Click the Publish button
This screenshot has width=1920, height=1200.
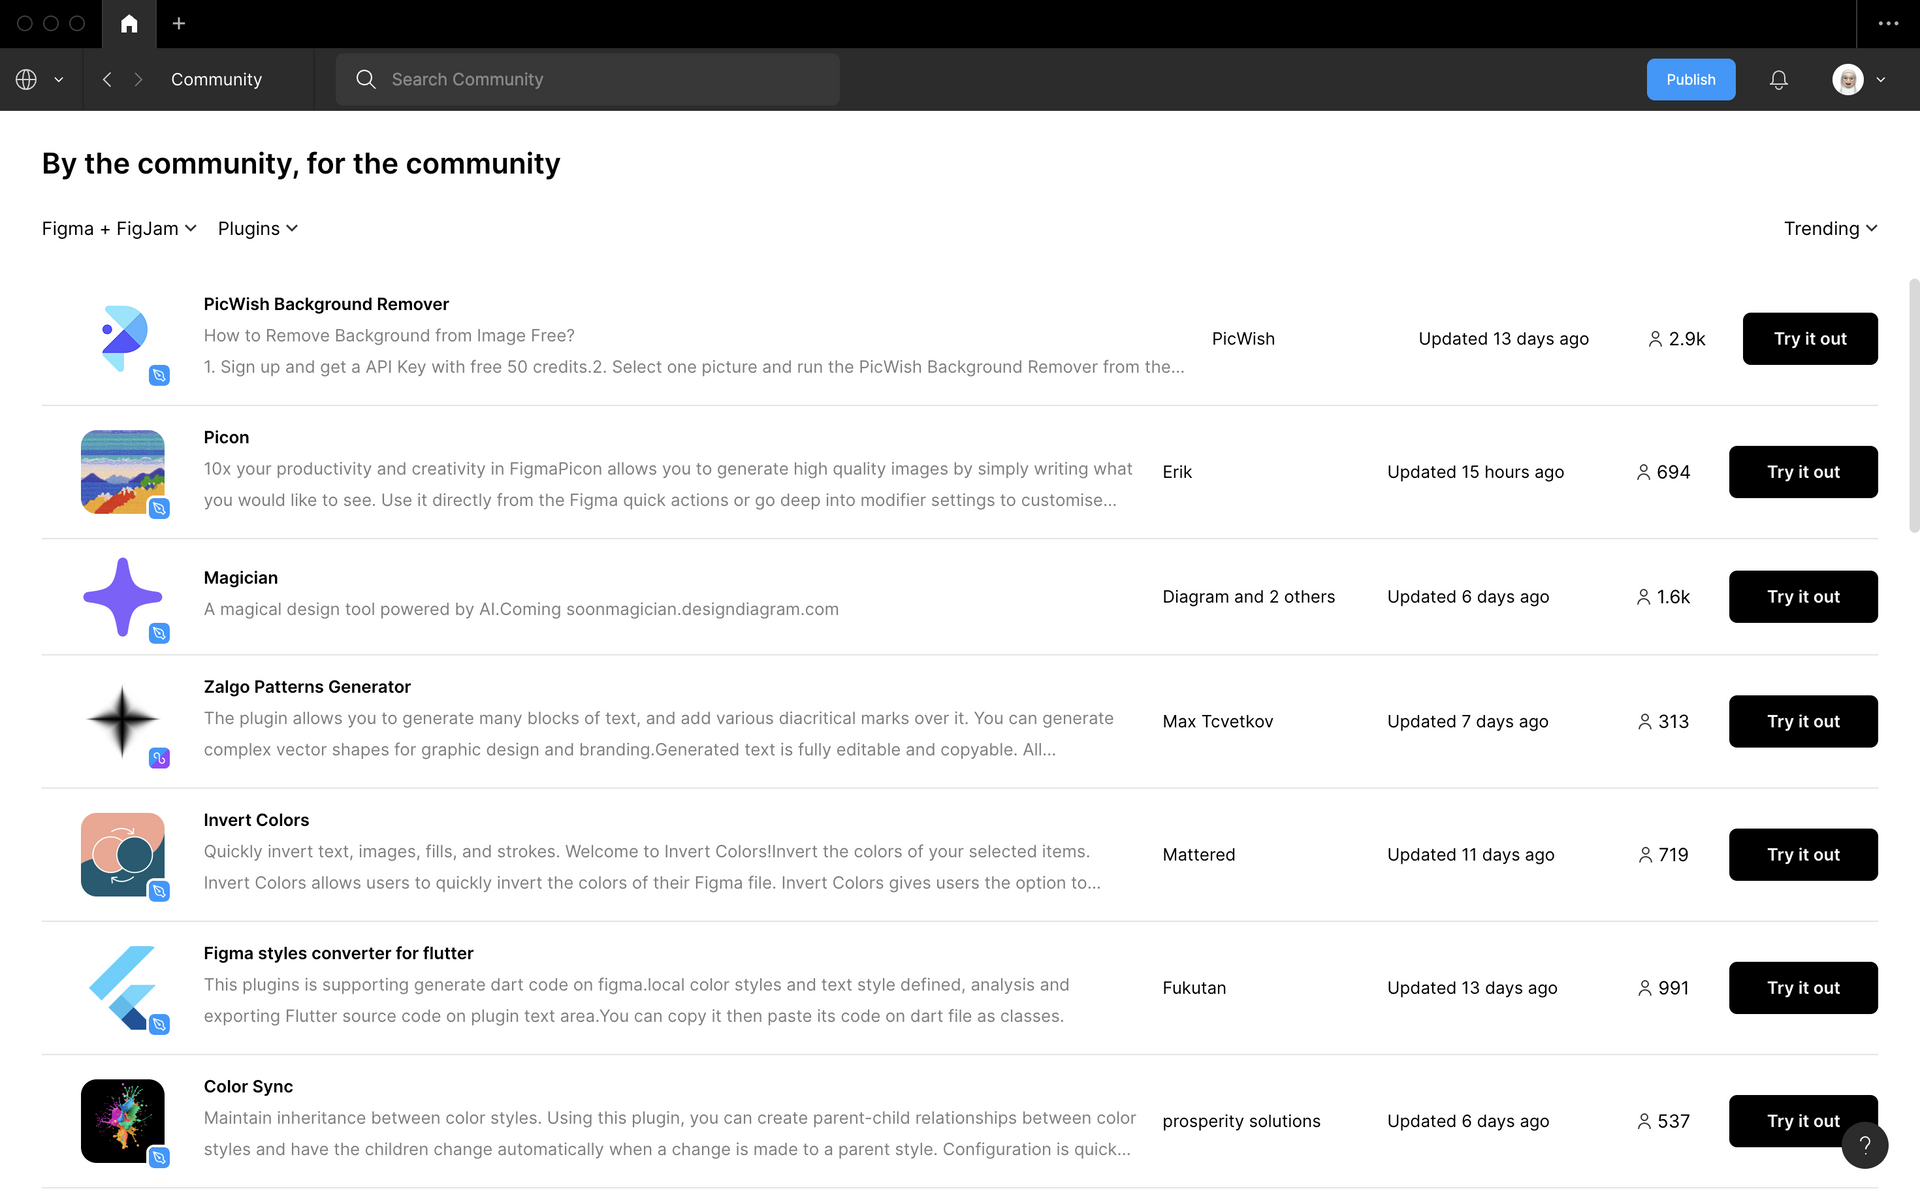[1691, 79]
